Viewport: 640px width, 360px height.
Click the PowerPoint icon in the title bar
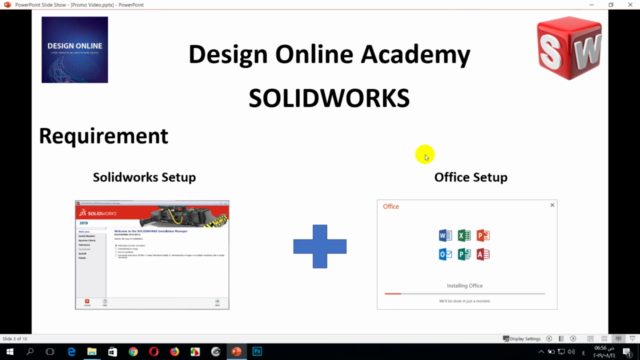point(7,4)
